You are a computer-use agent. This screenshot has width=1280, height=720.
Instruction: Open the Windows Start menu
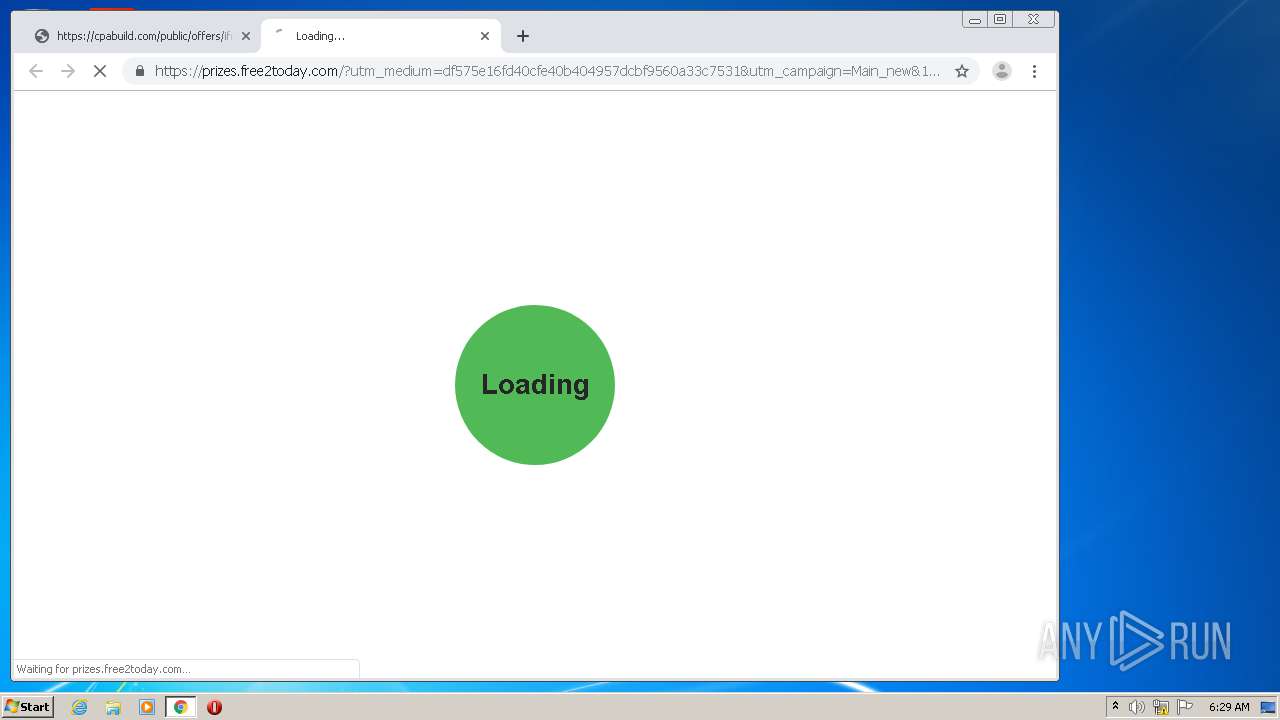click(x=27, y=707)
